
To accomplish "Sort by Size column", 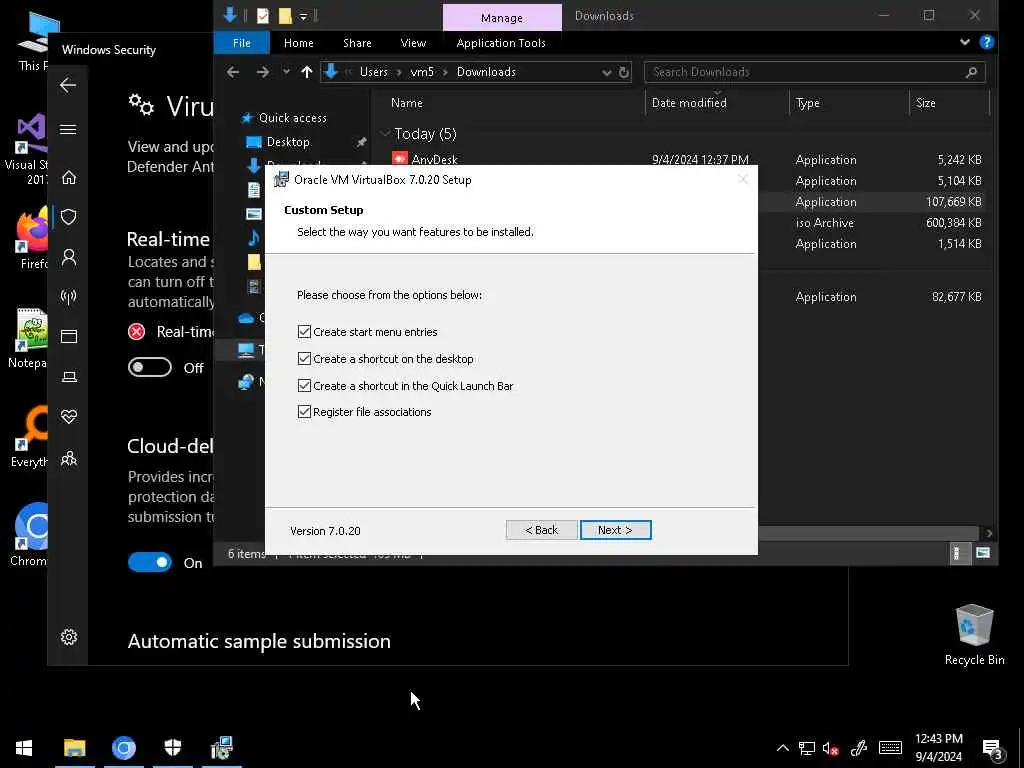I will 925,103.
